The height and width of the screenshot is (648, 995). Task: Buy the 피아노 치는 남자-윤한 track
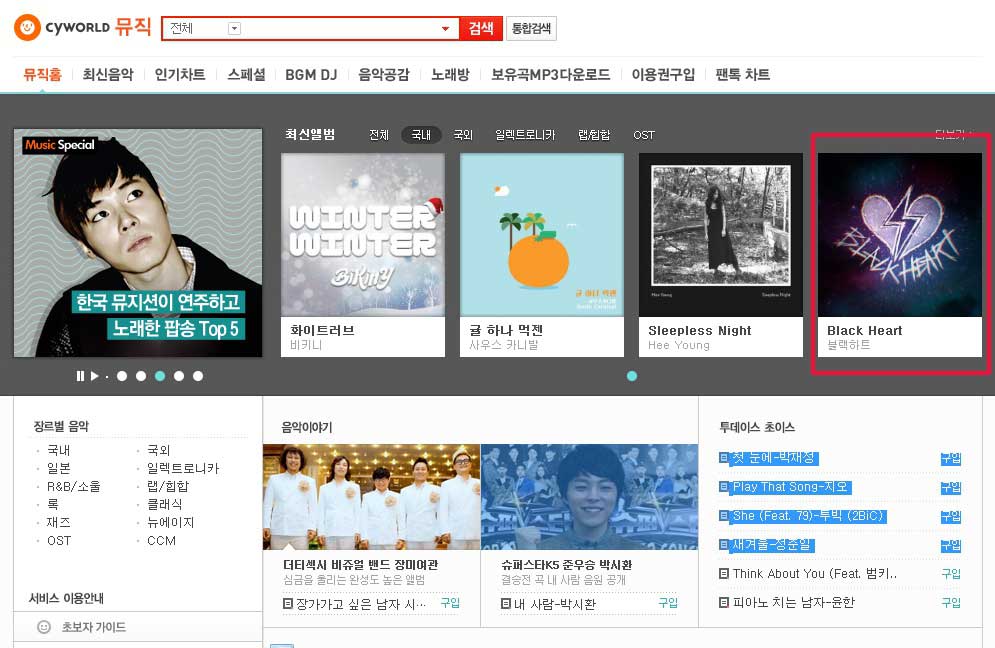tap(951, 602)
